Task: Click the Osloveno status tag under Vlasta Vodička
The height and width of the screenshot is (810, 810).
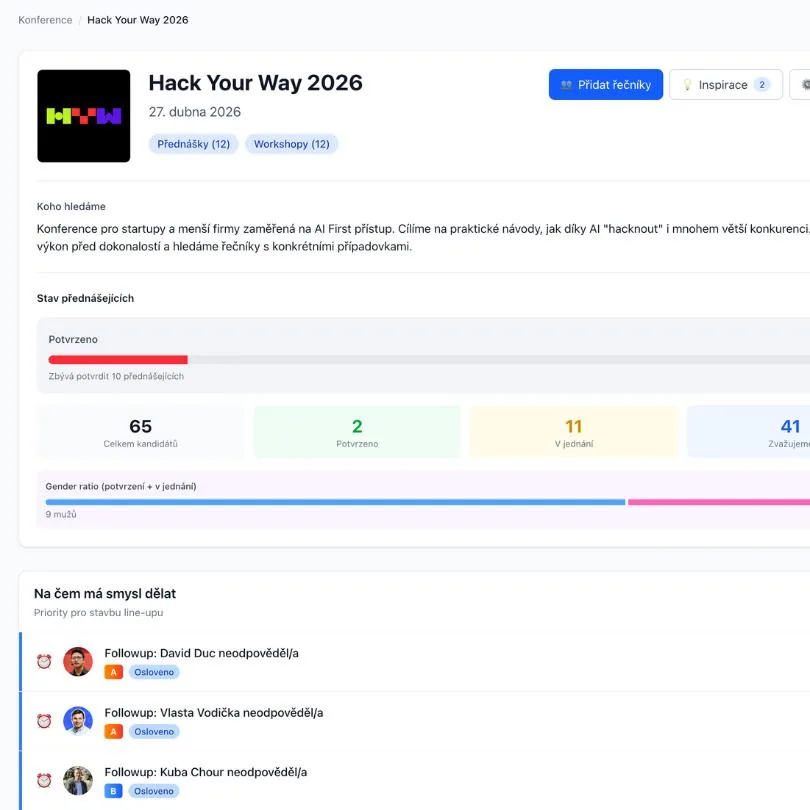Action: coord(154,732)
